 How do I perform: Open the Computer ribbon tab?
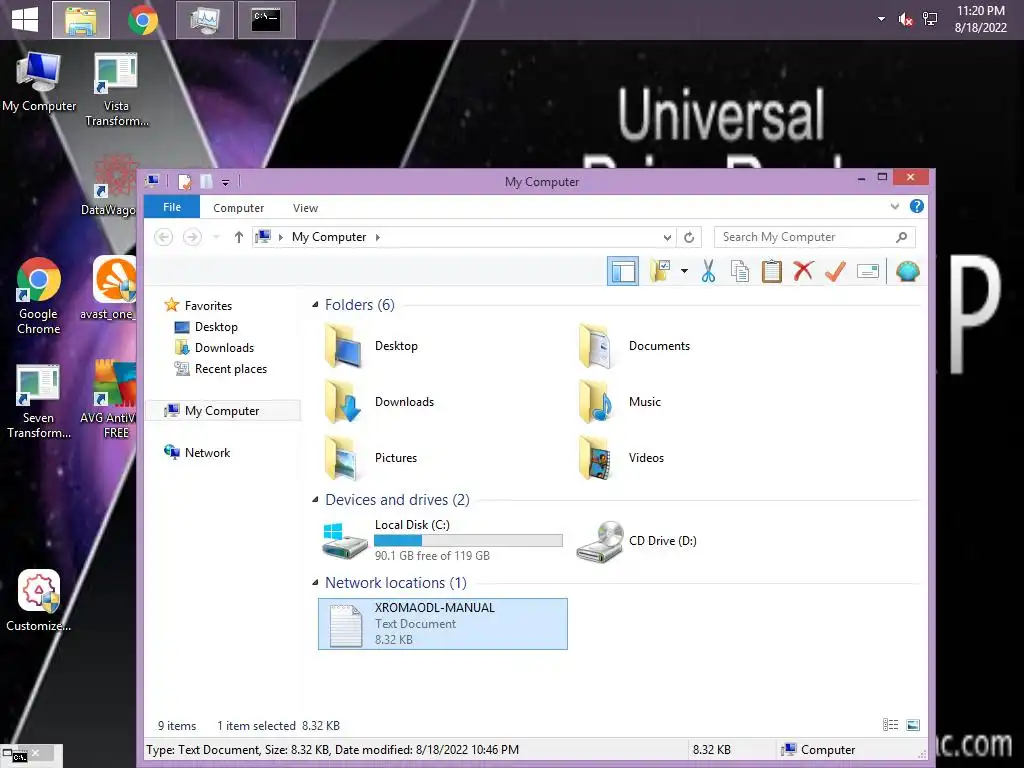[238, 208]
